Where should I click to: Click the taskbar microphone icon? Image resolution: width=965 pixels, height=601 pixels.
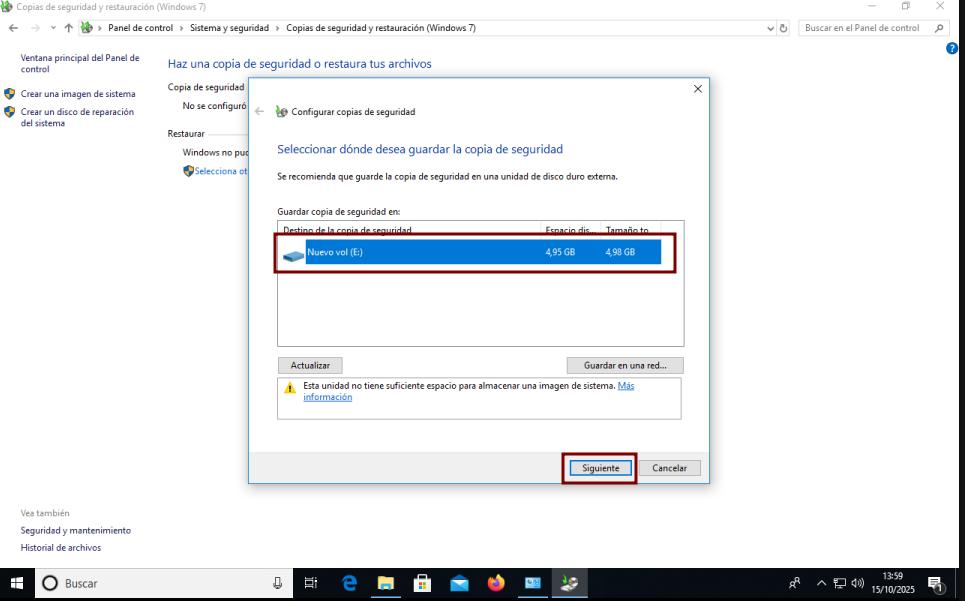[278, 583]
